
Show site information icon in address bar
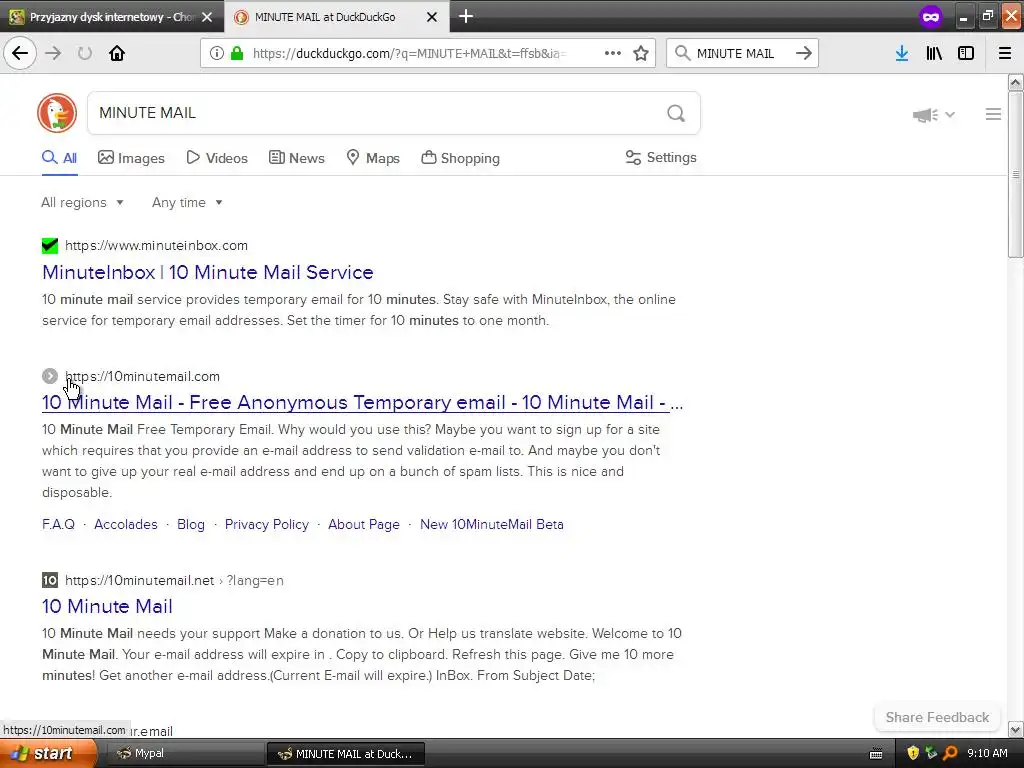217,53
